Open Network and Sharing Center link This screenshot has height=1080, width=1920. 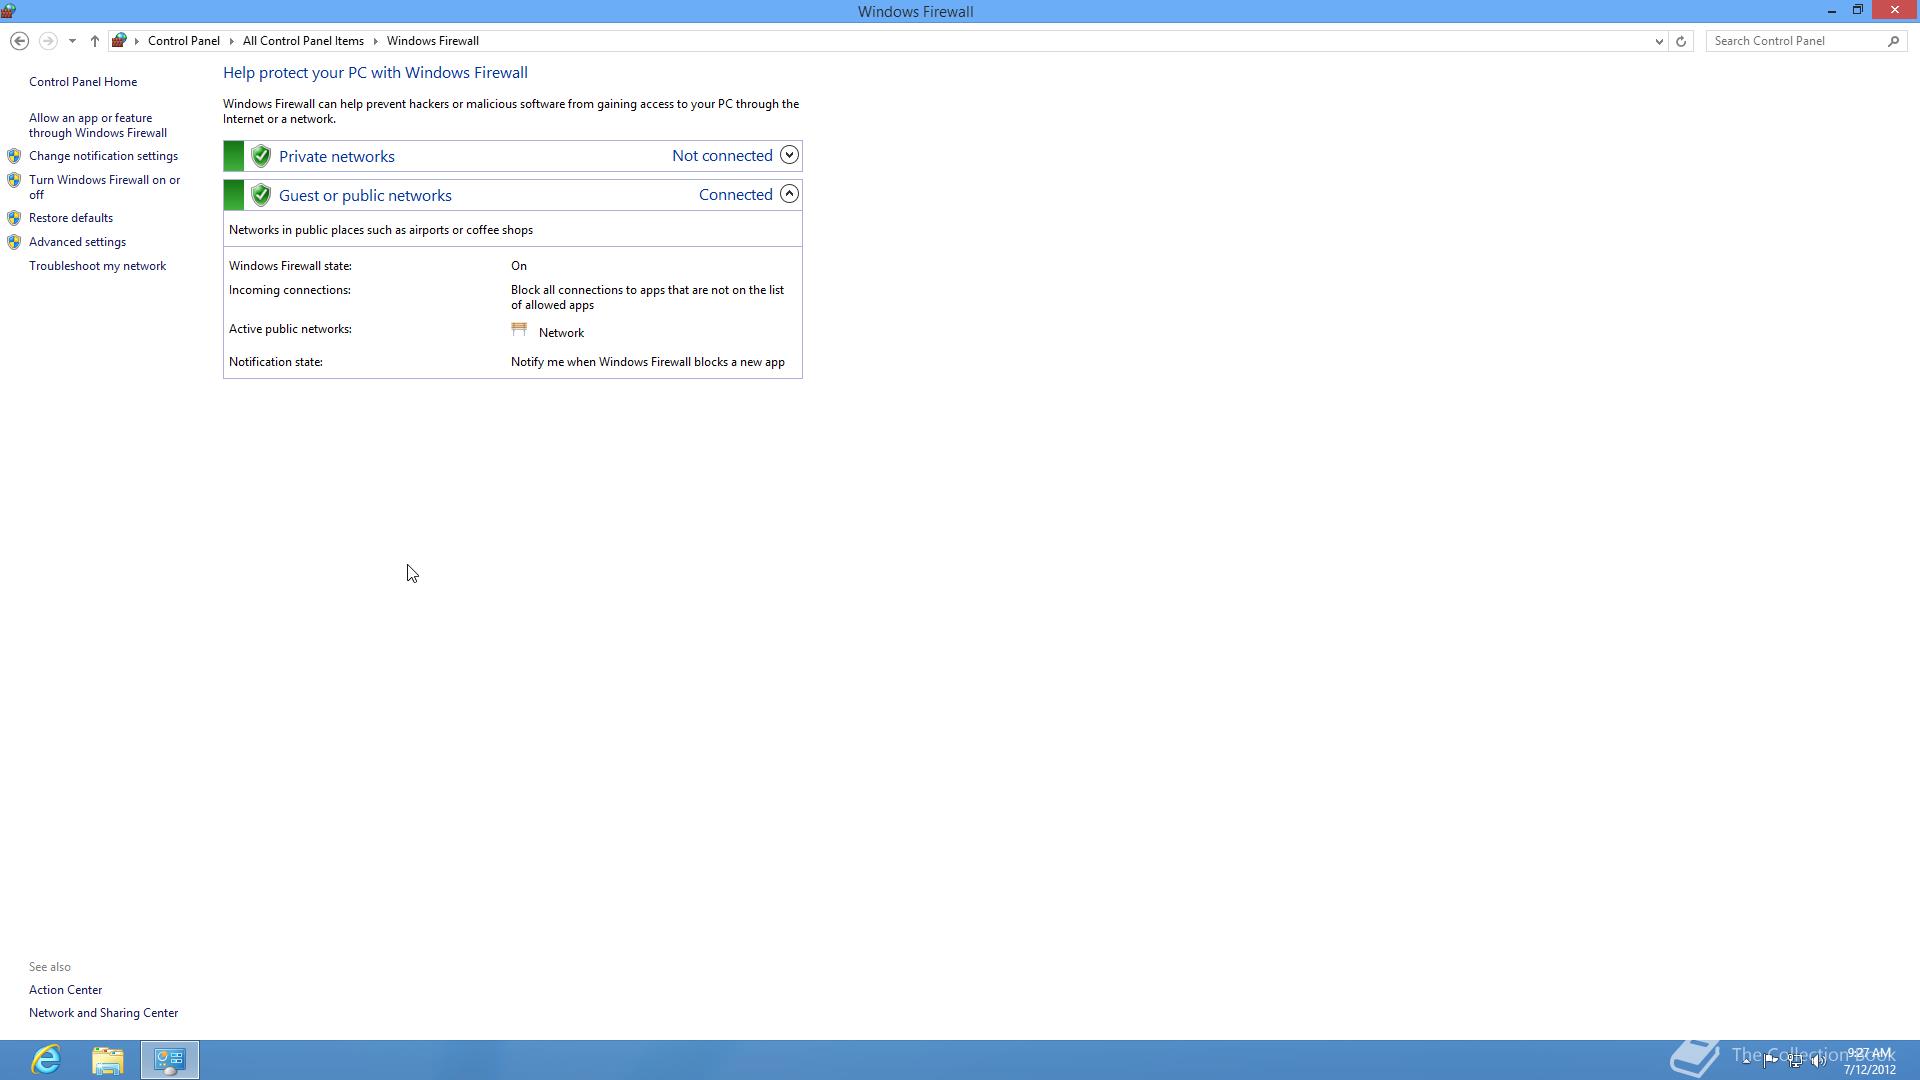[x=103, y=1013]
